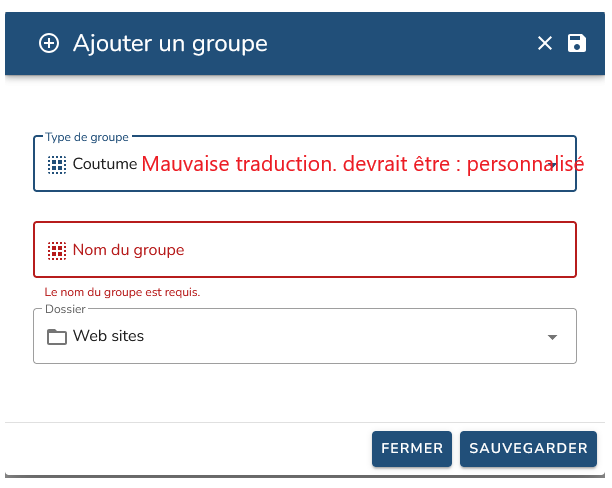Expand the Dossier dropdown arrow
Screen dimensions: 612x488
tap(552, 337)
